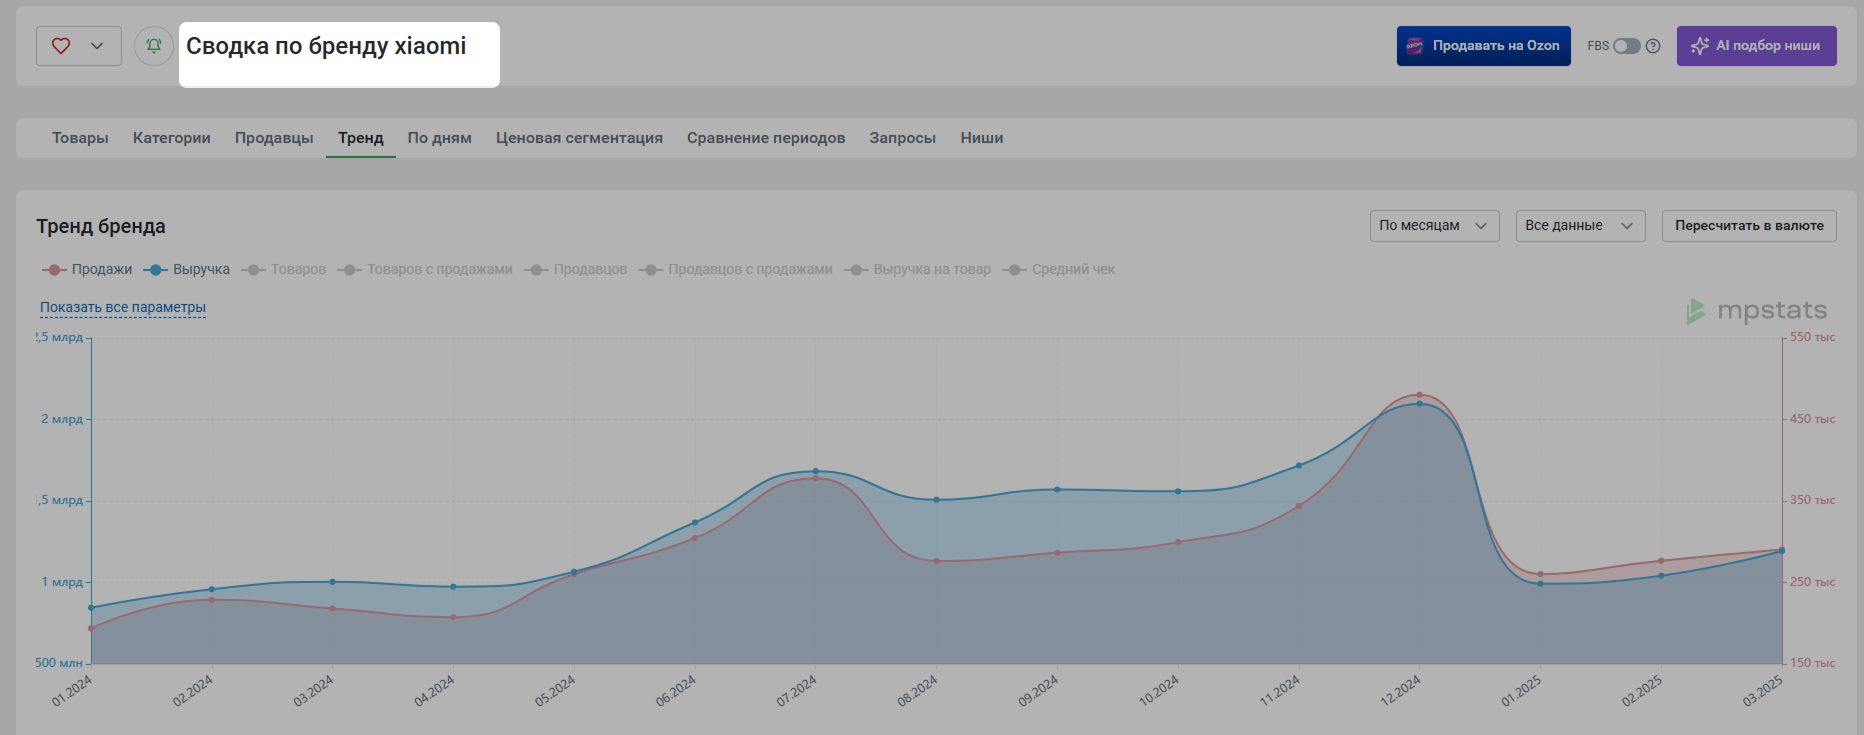
Task: Click the Показать все параметры link
Action: pos(123,308)
